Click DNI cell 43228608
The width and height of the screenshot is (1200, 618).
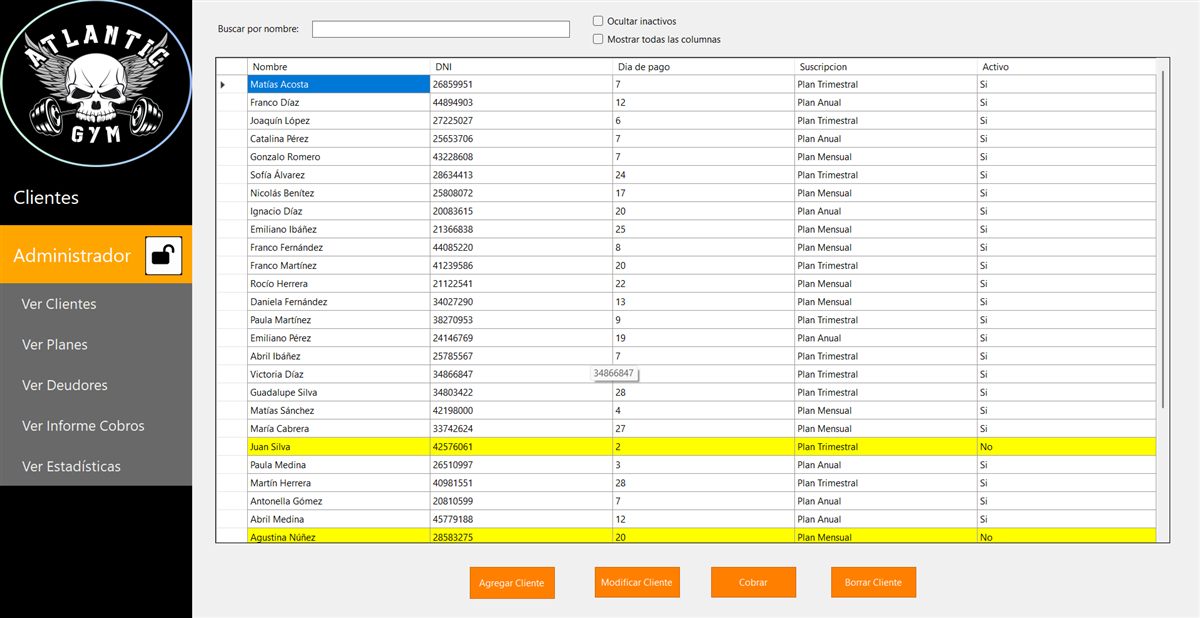click(x=521, y=157)
